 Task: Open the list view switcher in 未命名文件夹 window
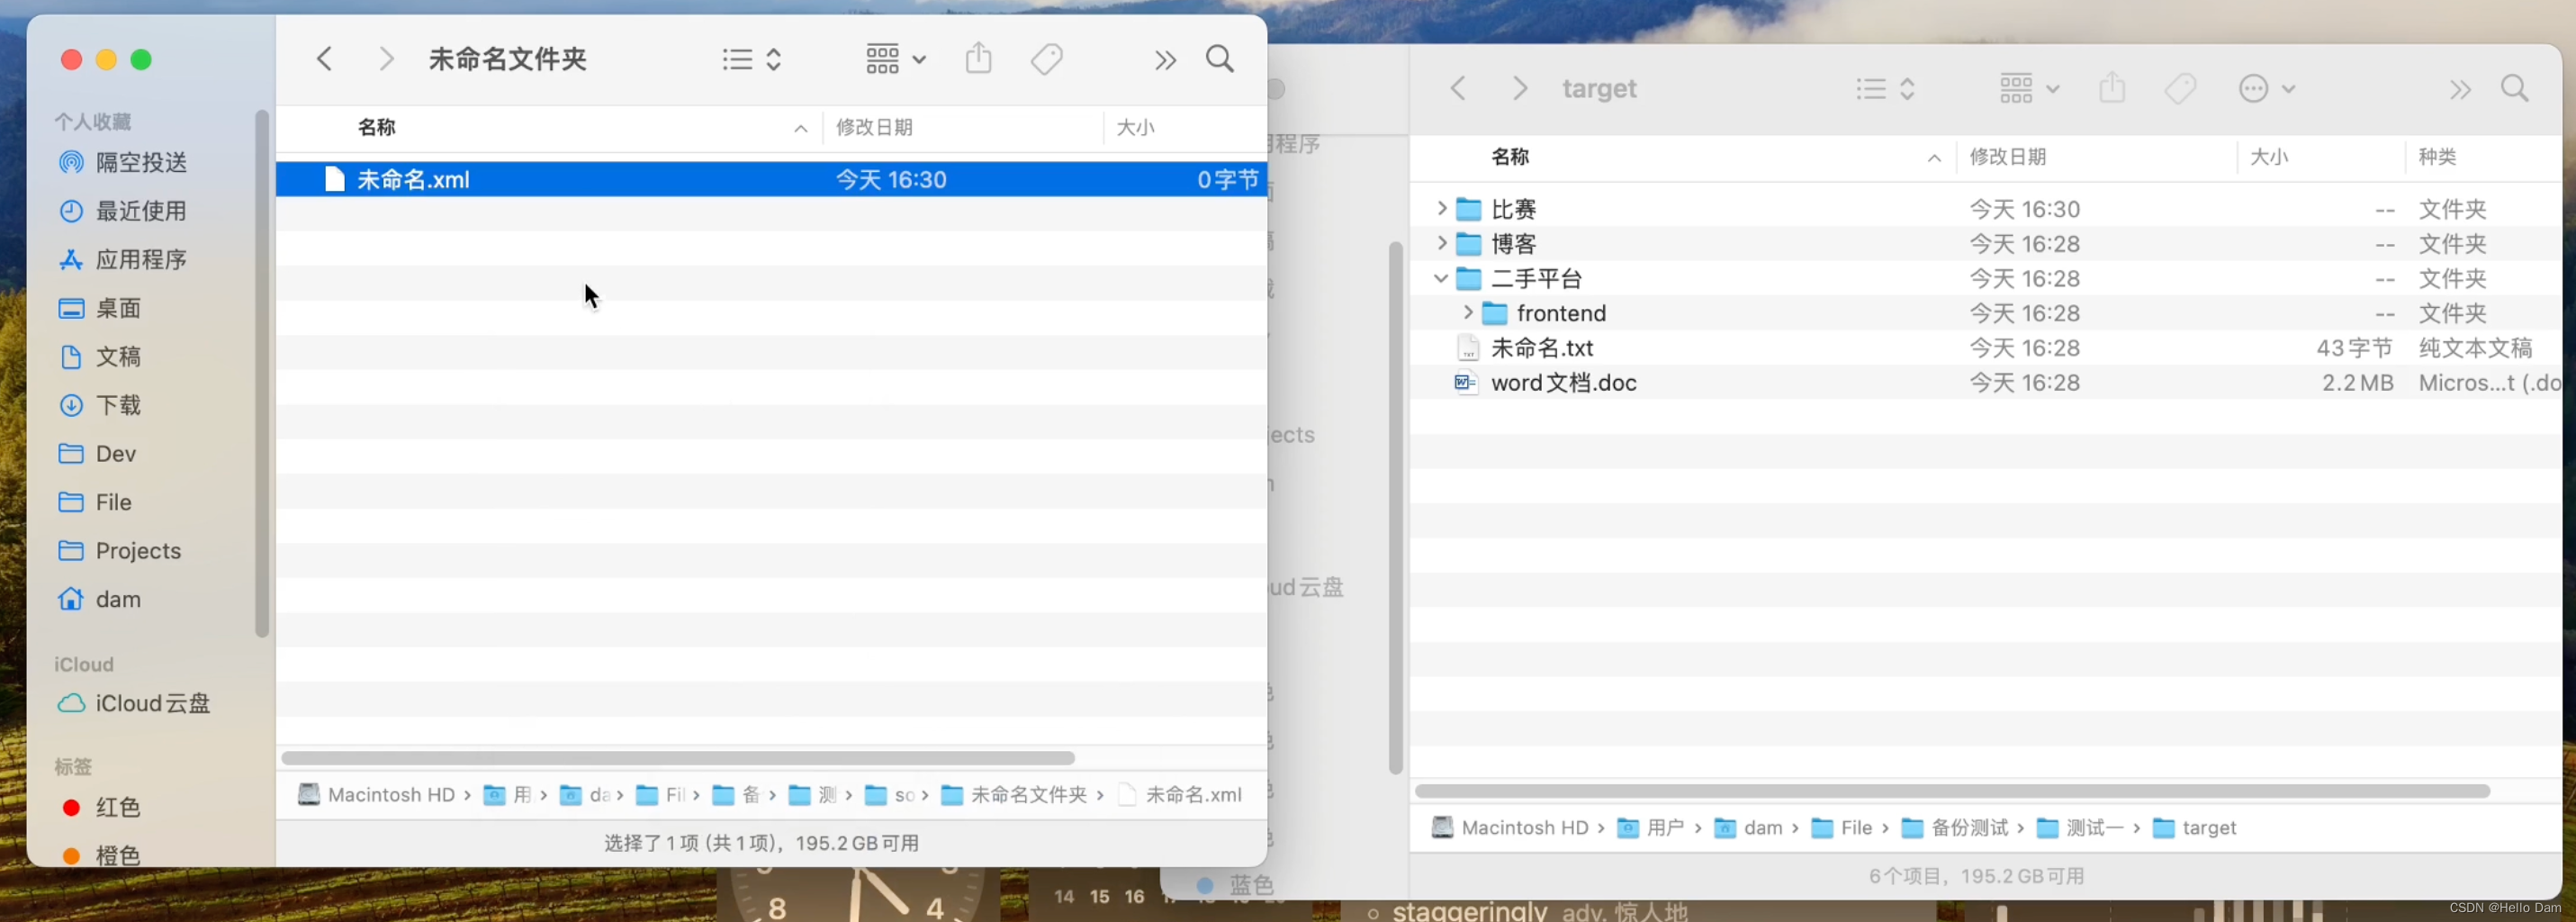[x=752, y=60]
